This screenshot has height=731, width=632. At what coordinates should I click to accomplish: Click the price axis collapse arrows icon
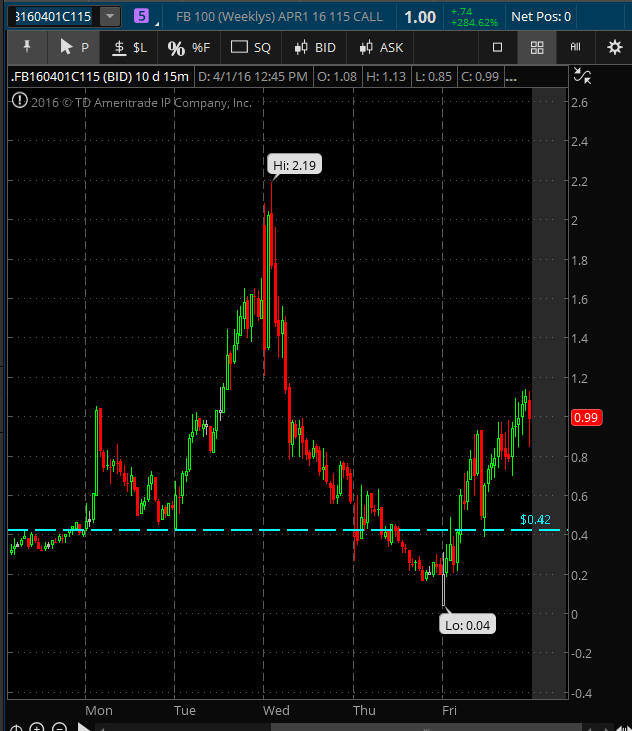coord(583,75)
